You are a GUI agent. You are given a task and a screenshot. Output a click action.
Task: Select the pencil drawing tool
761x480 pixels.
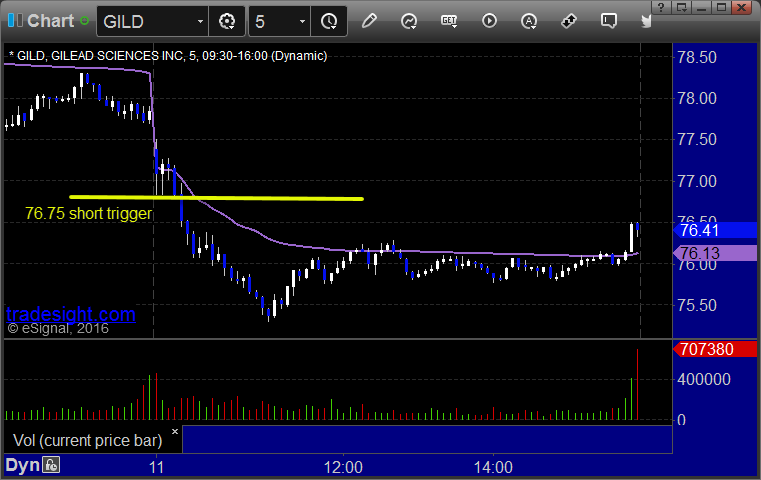point(369,21)
